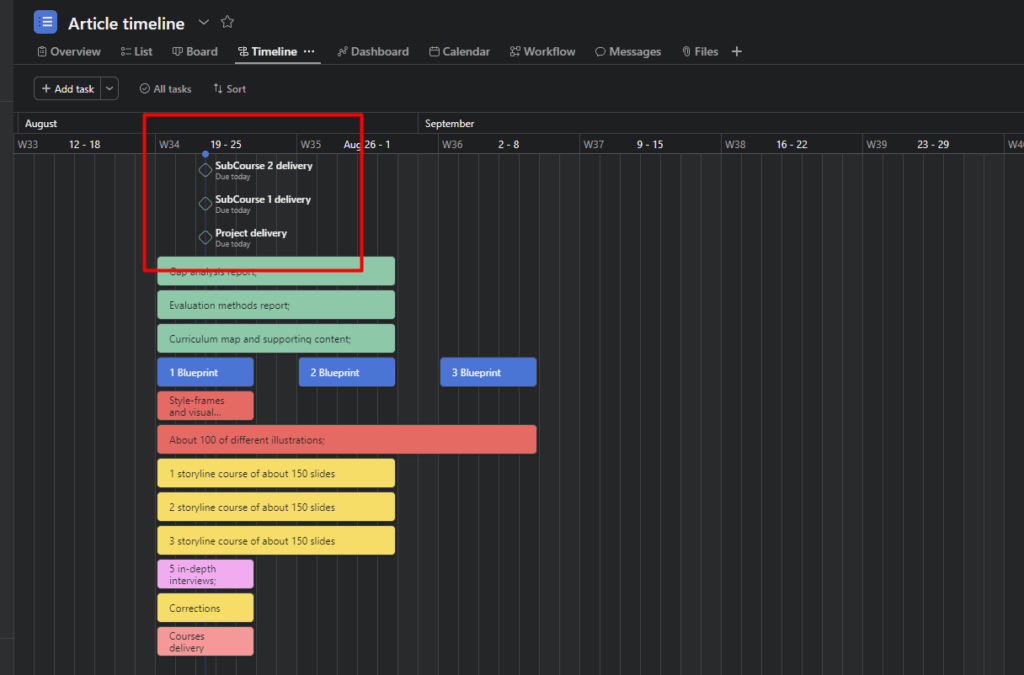Open the project title dropdown chevron
The image size is (1024, 675).
[x=204, y=22]
